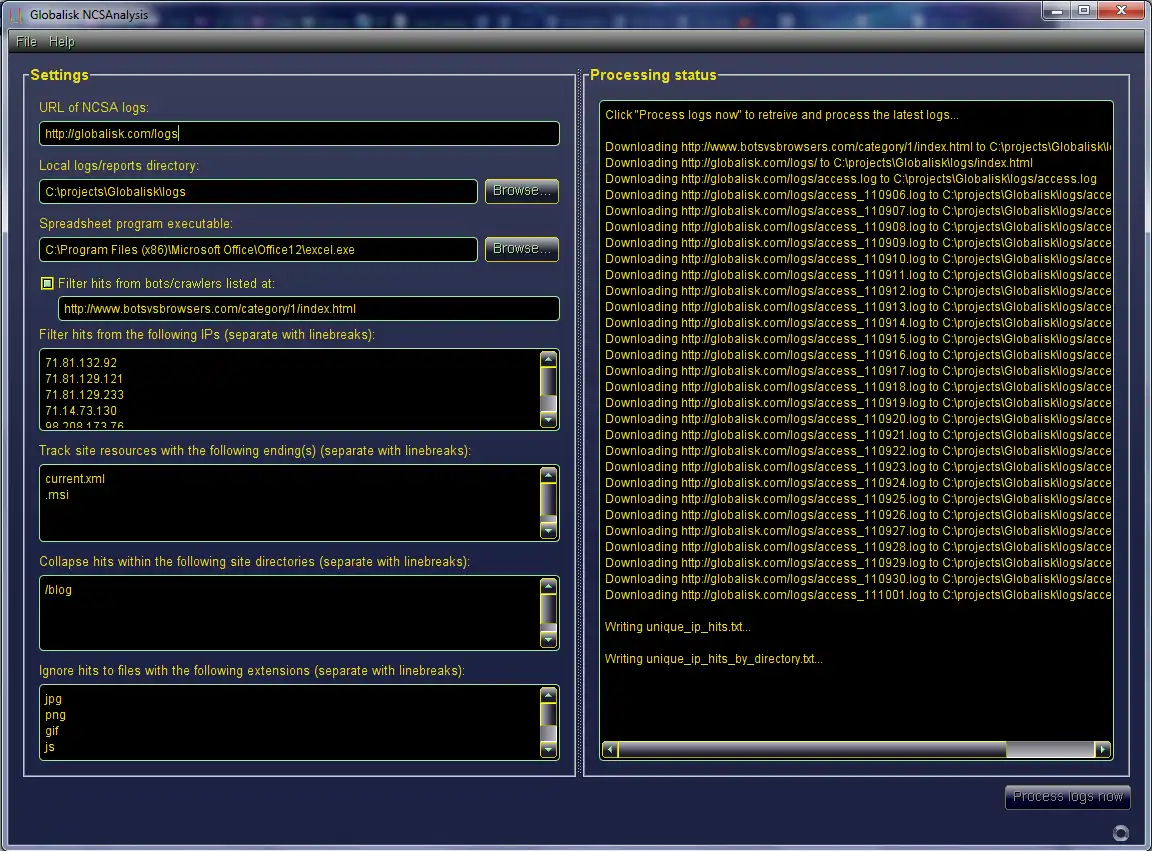Browse for the spreadsheet executable
Viewport: 1152px width, 851px height.
[x=522, y=249]
